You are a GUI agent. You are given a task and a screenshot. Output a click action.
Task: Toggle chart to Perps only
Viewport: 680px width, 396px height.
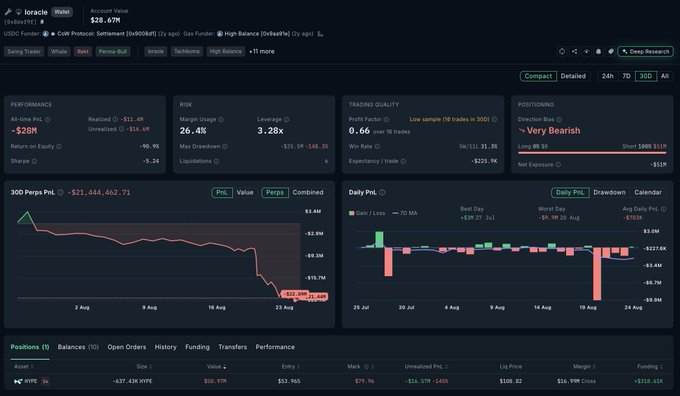point(275,192)
